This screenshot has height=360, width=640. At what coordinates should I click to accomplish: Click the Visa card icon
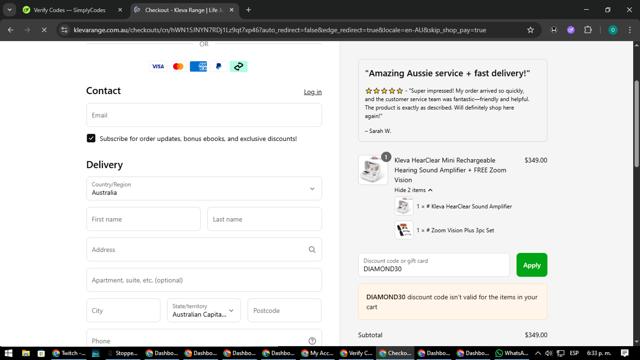(158, 66)
